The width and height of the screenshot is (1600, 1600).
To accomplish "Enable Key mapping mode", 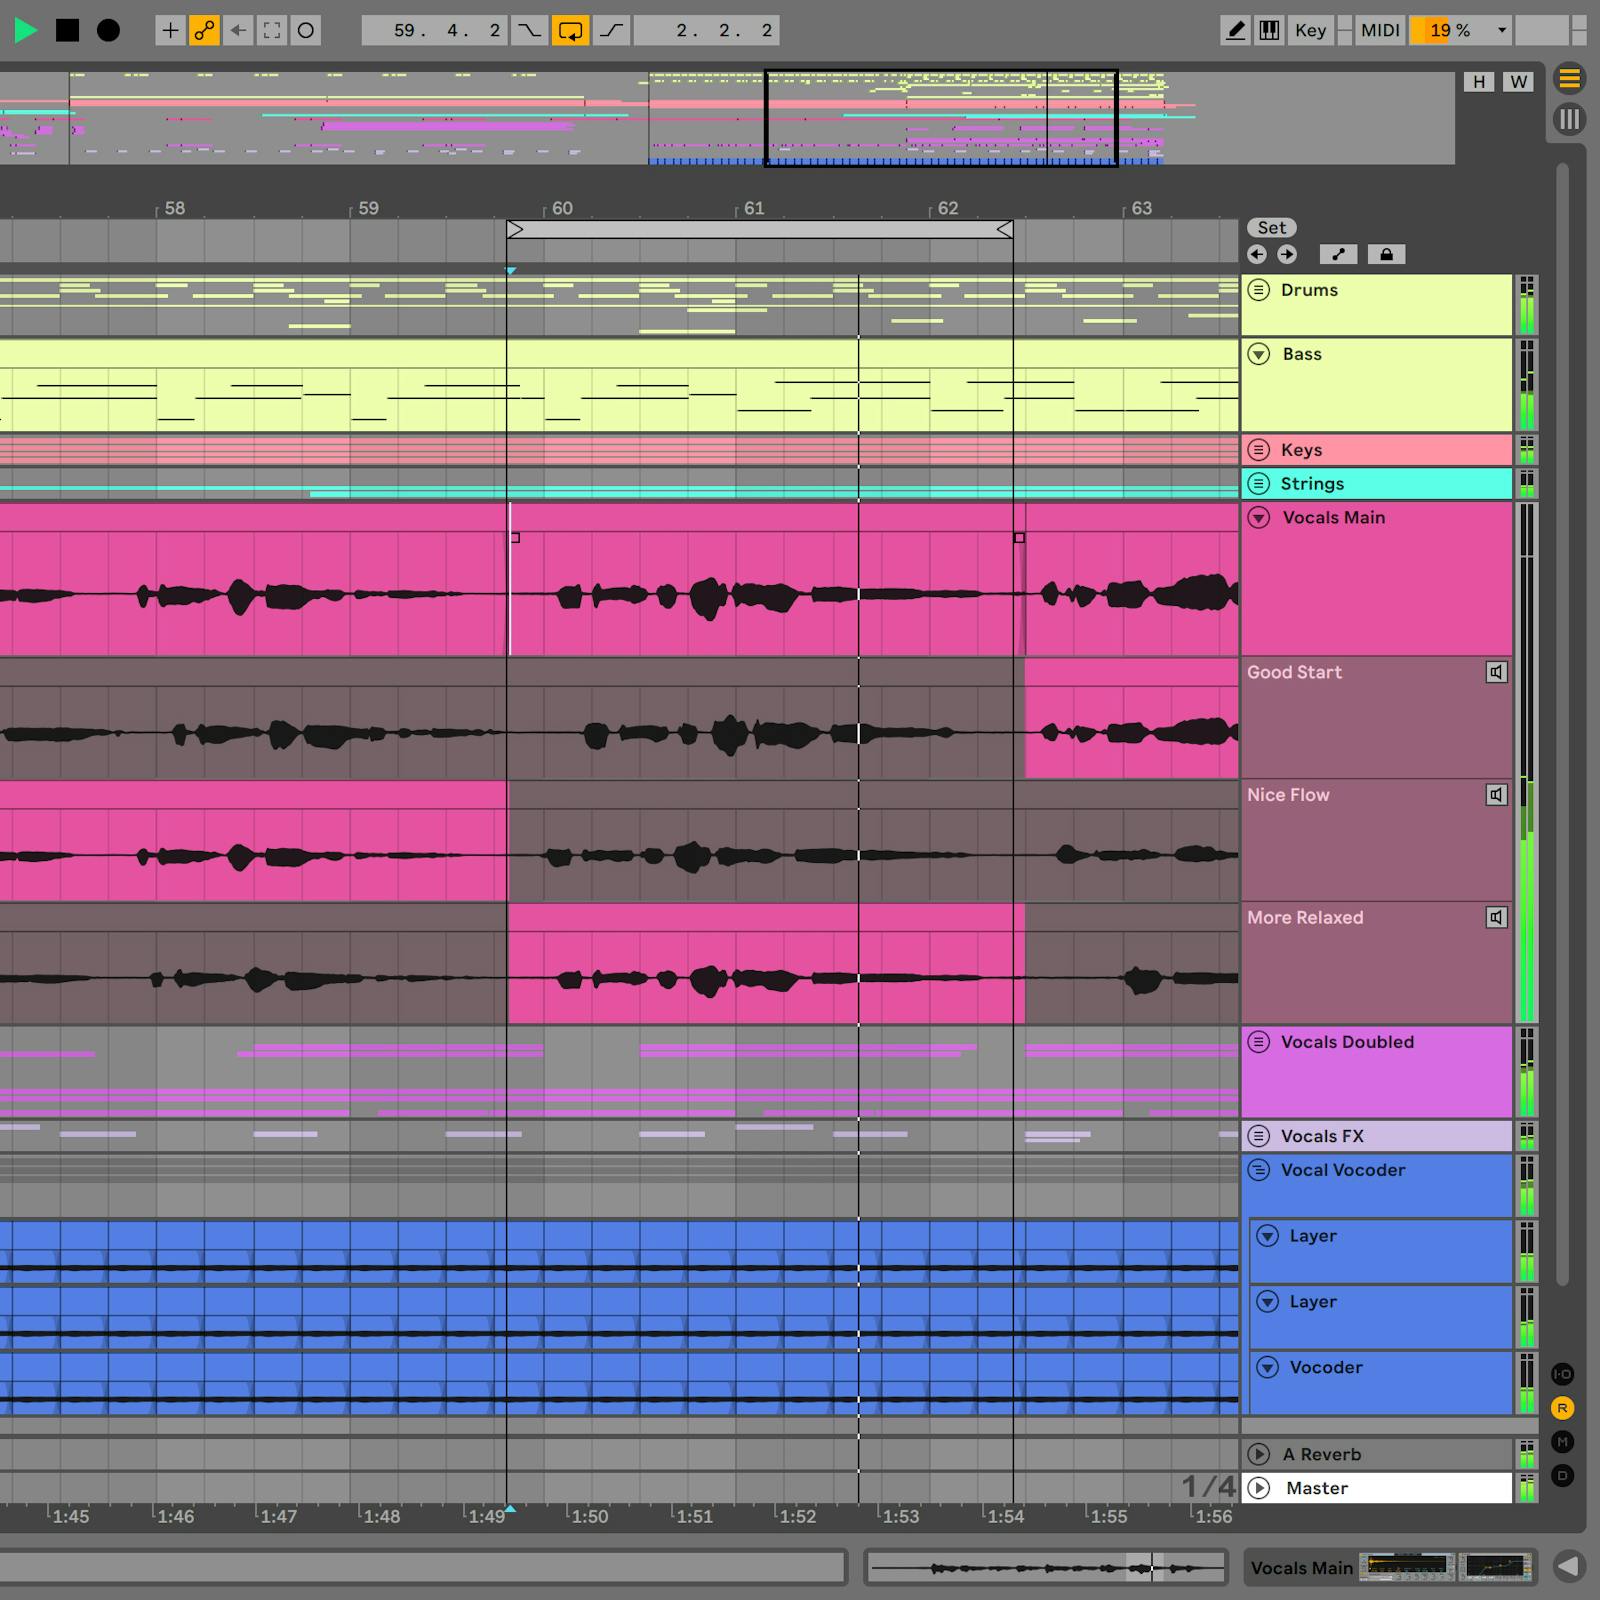I will click(1310, 30).
